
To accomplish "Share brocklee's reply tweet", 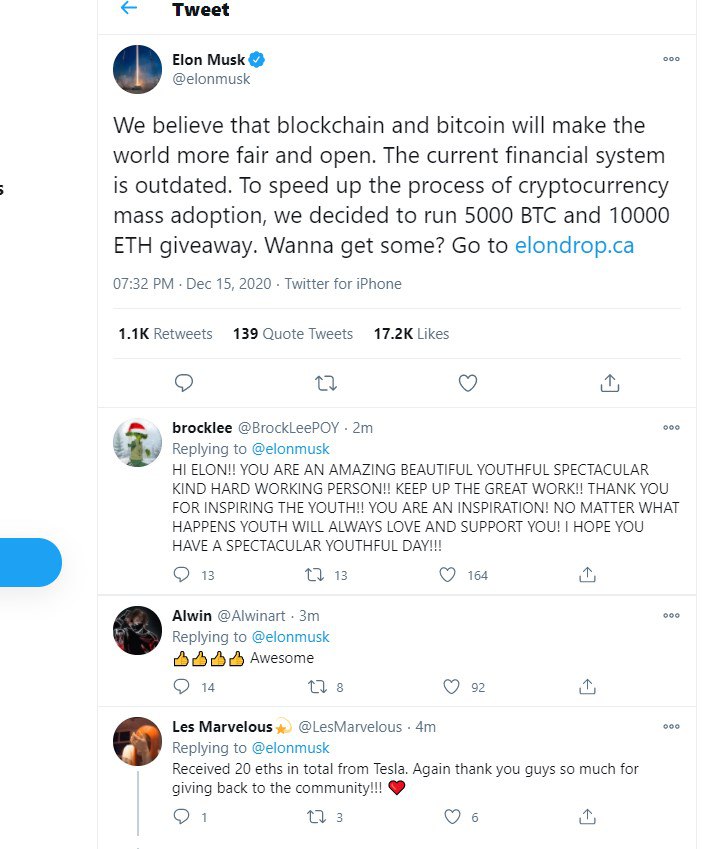I will pos(588,575).
